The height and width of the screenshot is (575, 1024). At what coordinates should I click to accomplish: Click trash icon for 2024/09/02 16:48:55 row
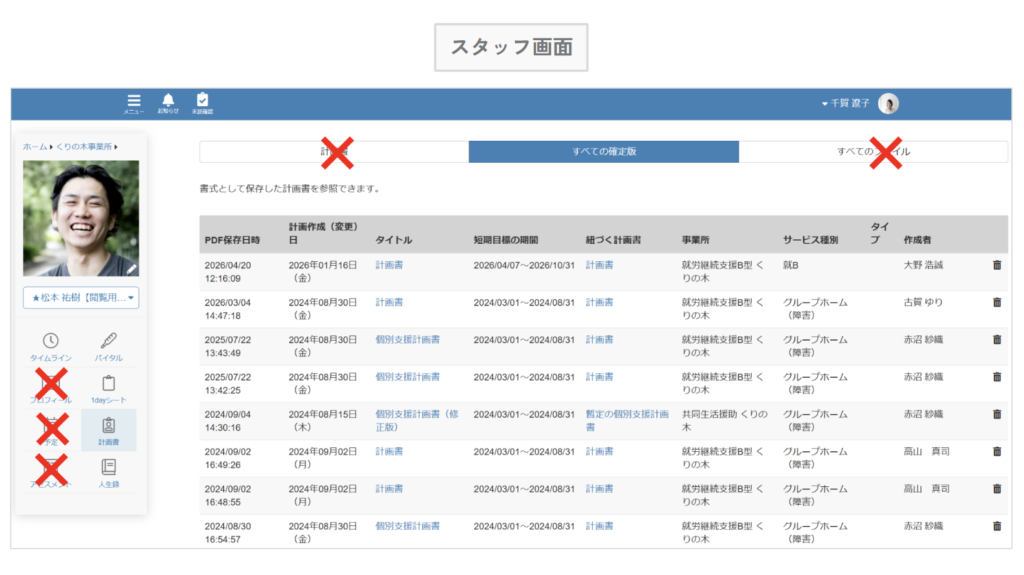997,489
